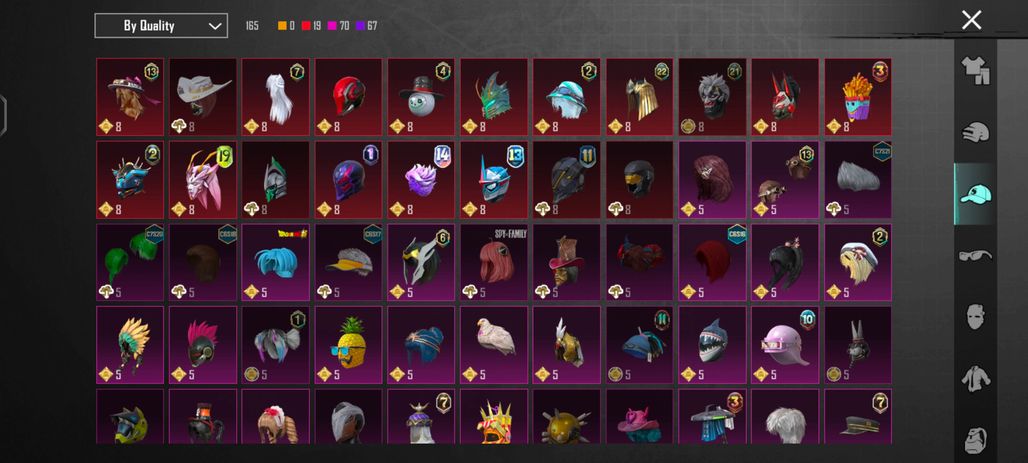
Task: Open the outfit sets category icon
Action: pos(975,70)
